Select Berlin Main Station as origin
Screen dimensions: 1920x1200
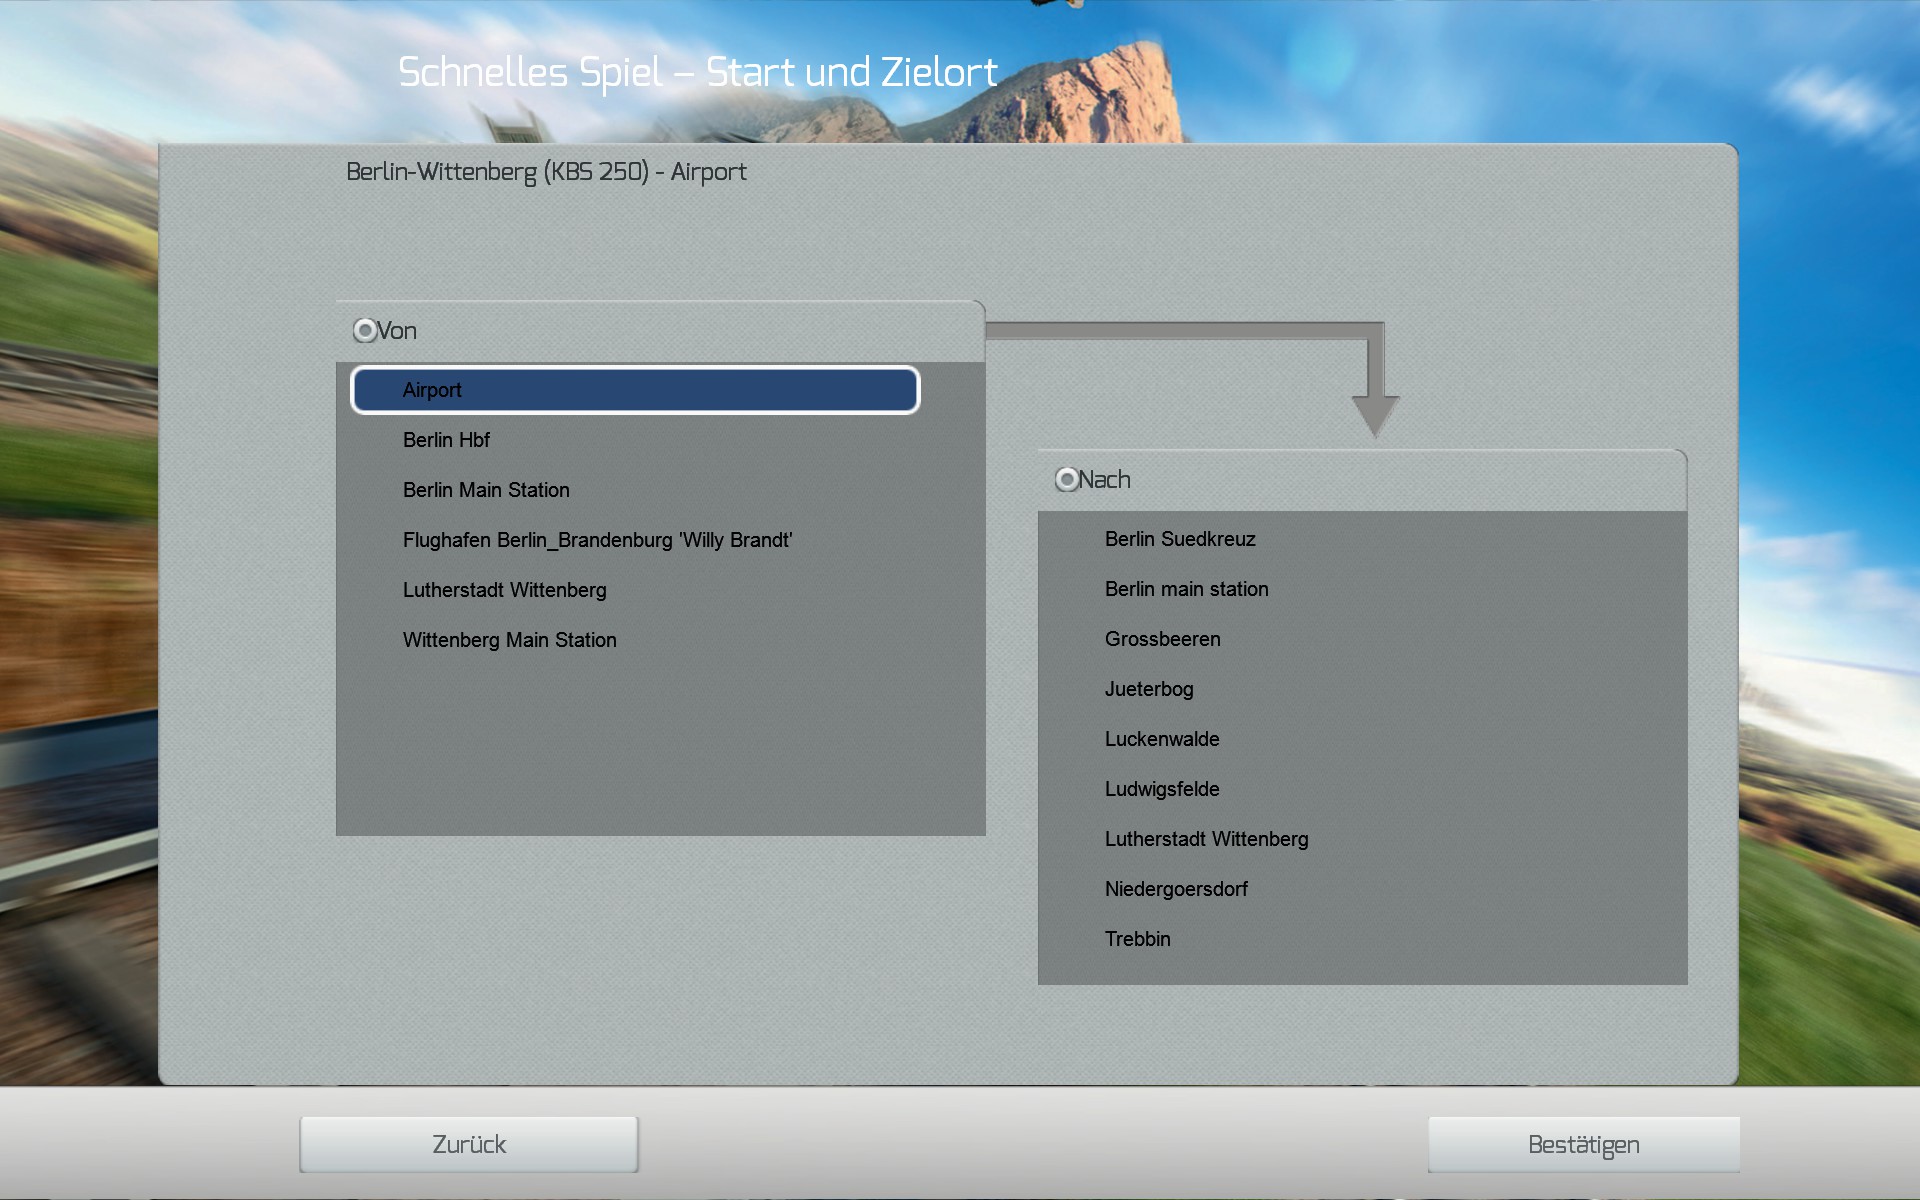(486, 490)
